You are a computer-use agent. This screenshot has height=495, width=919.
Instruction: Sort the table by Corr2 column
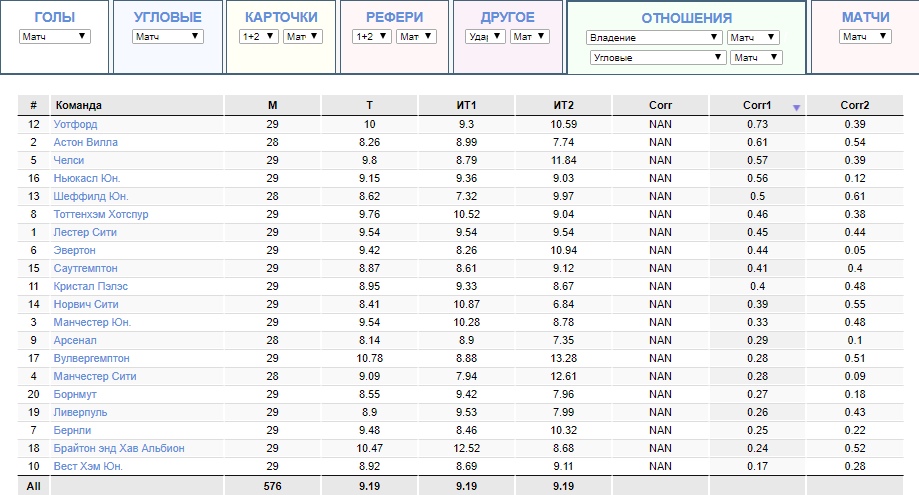(x=854, y=105)
